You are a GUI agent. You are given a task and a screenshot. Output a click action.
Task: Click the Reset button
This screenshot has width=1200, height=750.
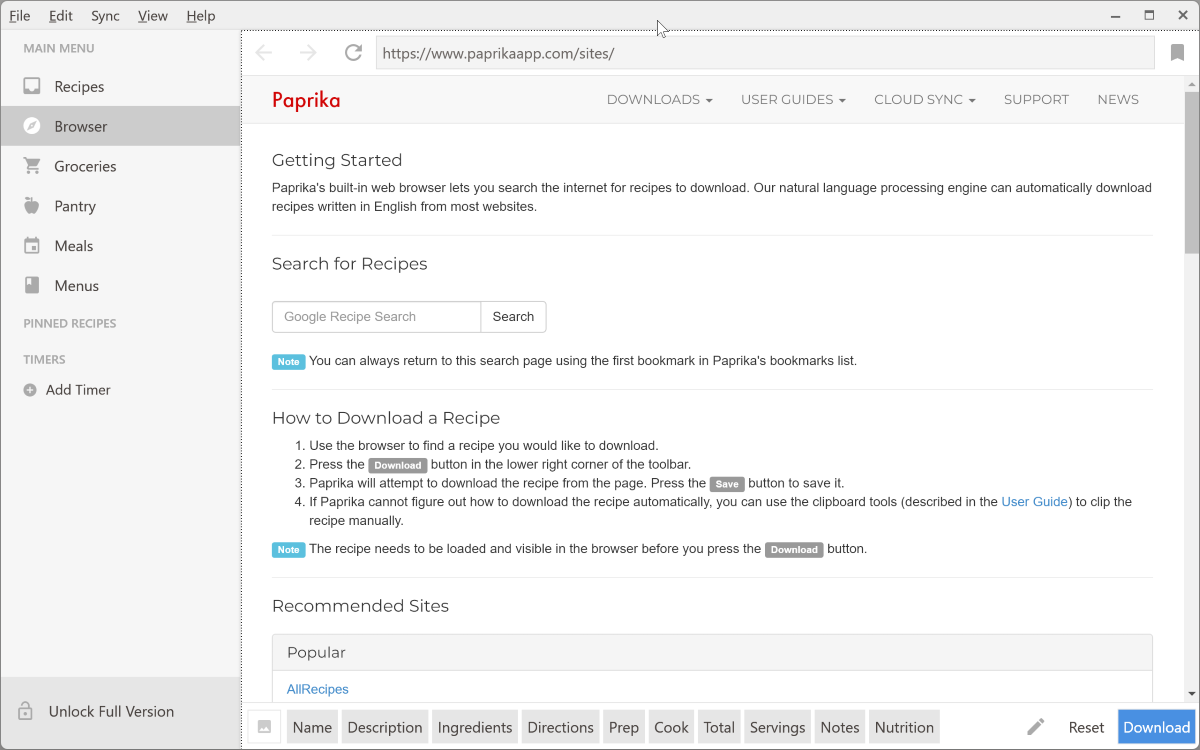tap(1086, 727)
